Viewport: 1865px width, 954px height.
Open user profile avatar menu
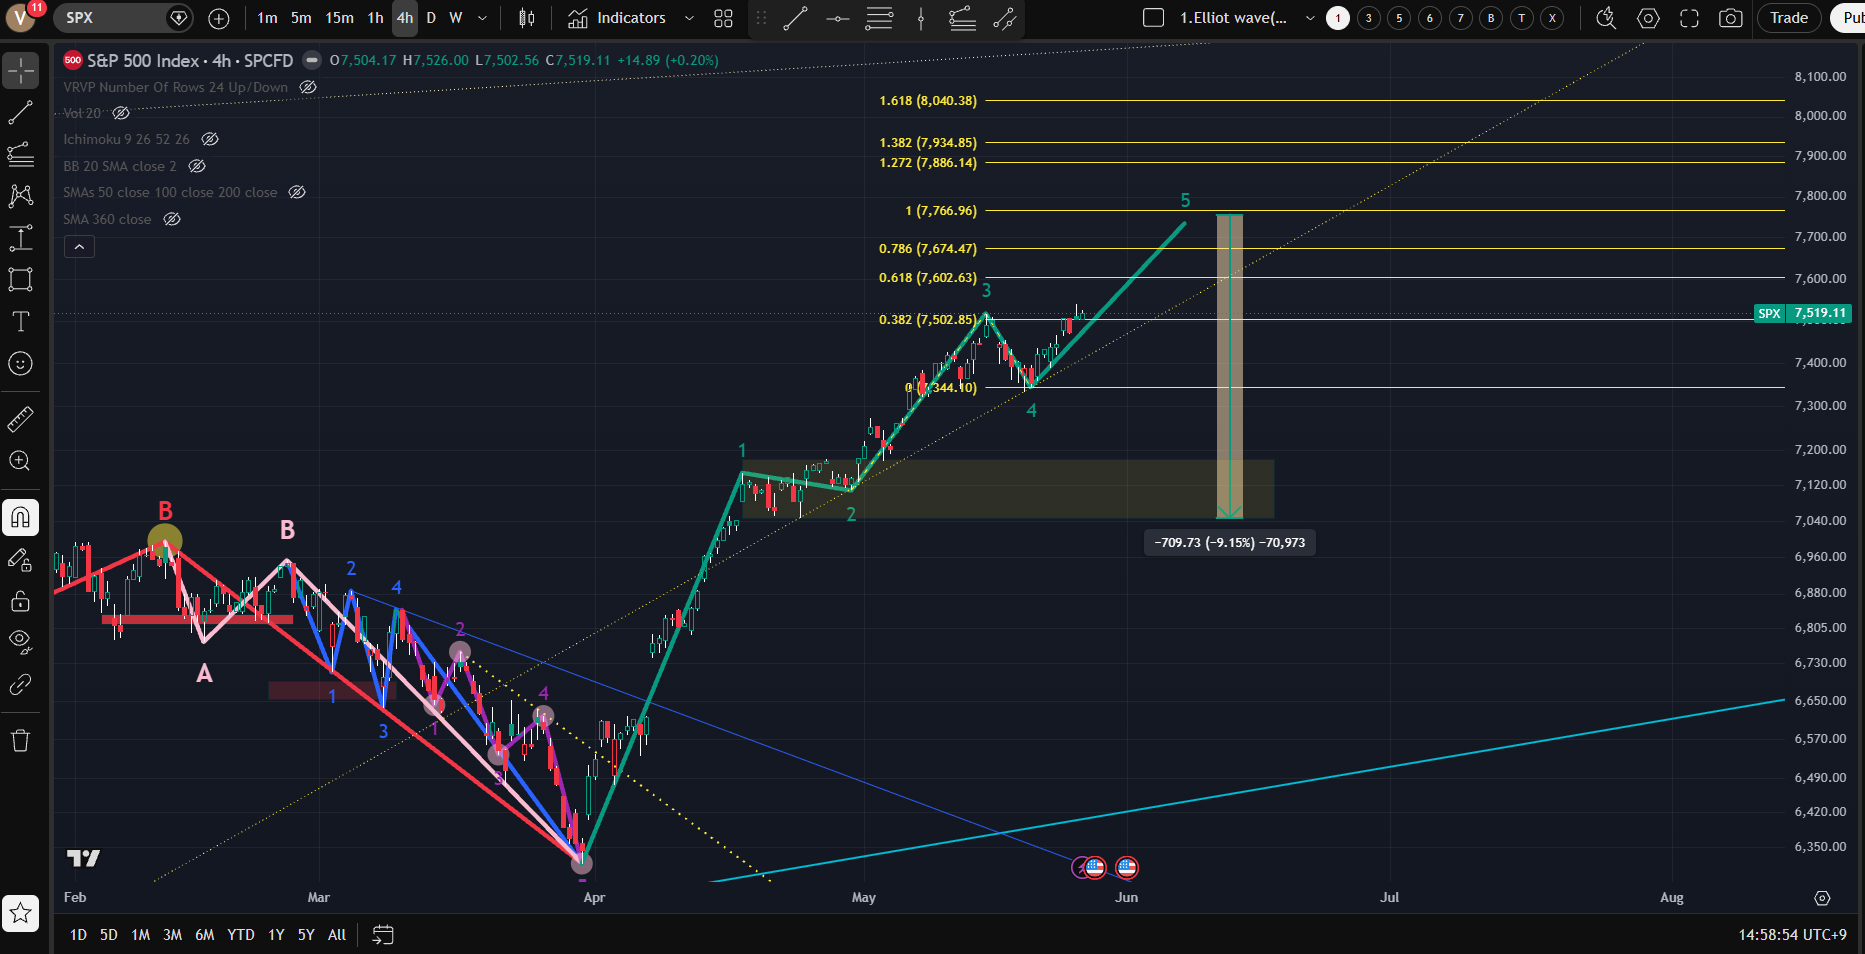[20, 18]
